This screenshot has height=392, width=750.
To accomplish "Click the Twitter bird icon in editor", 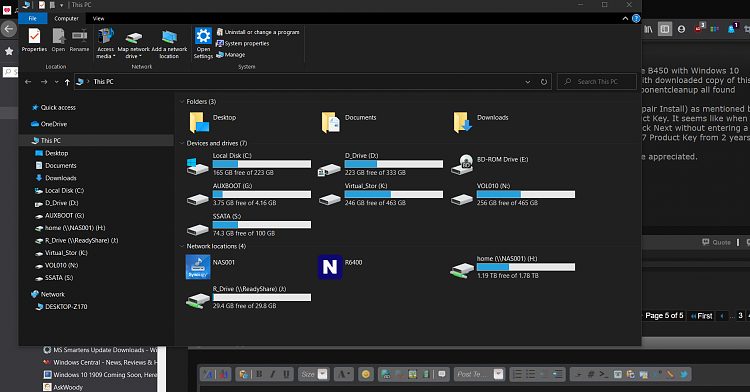I will point(684,374).
